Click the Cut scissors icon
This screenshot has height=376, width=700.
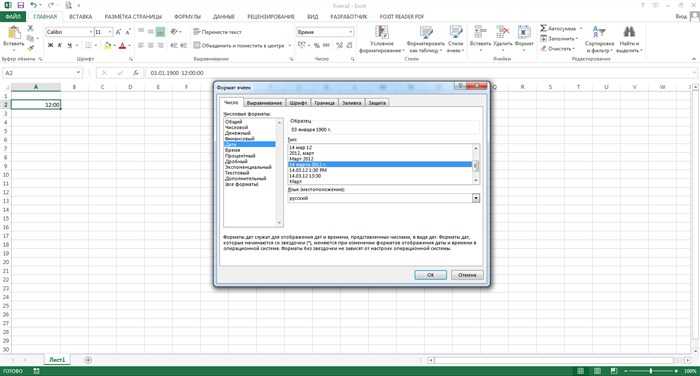coord(30,29)
